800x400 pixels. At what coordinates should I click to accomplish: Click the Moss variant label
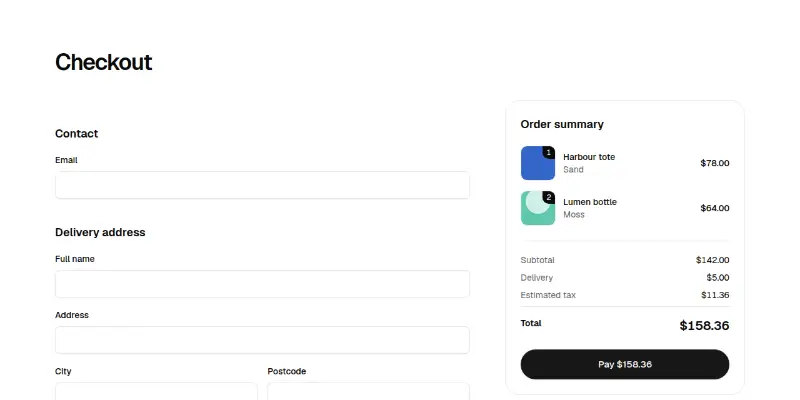point(573,214)
